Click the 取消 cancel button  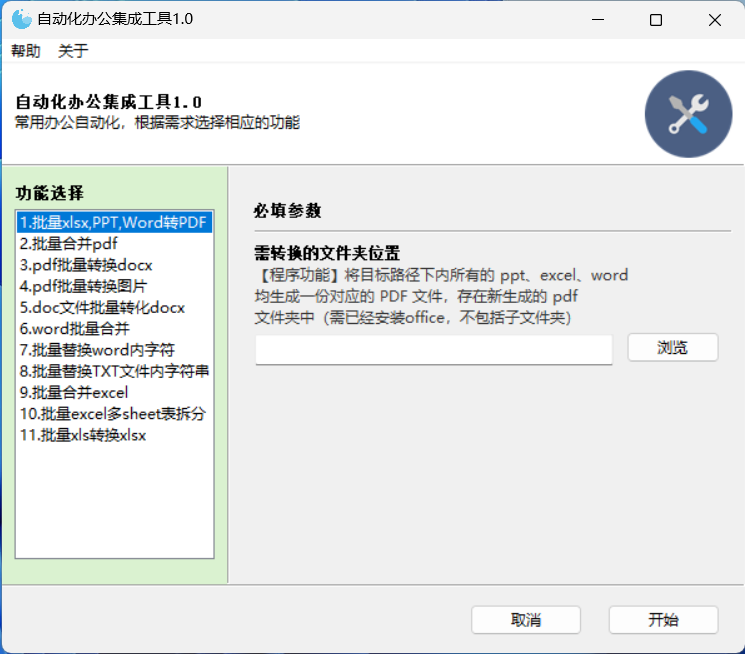(x=526, y=620)
